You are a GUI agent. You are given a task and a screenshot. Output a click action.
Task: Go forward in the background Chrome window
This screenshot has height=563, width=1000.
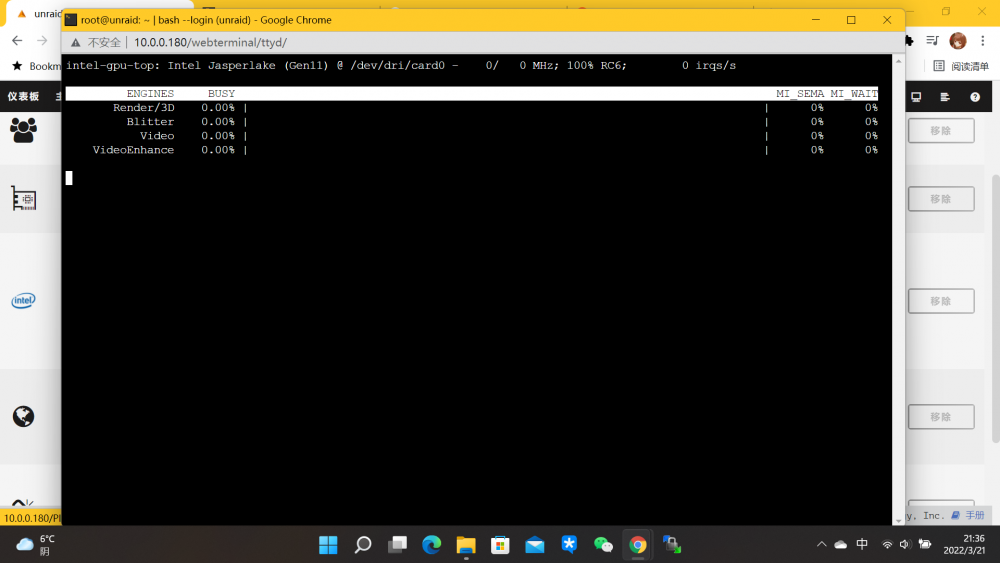click(42, 41)
